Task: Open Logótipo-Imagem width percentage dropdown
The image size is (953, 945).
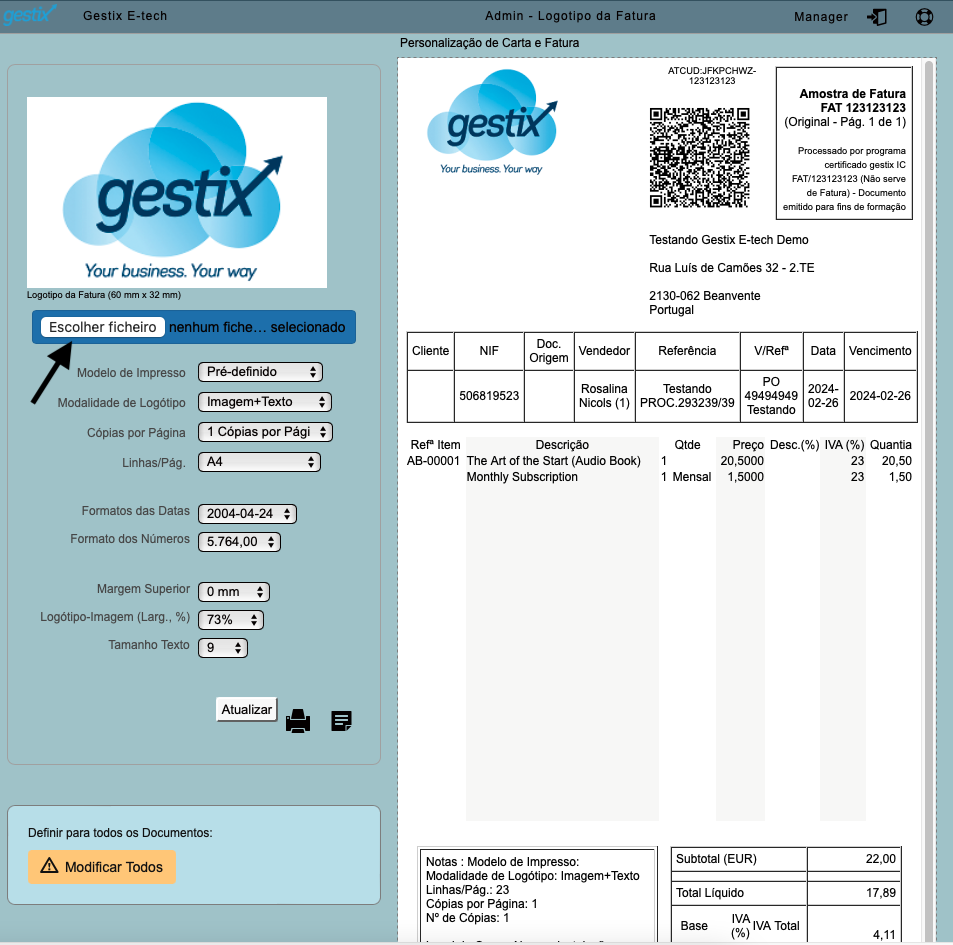Action: 230,619
